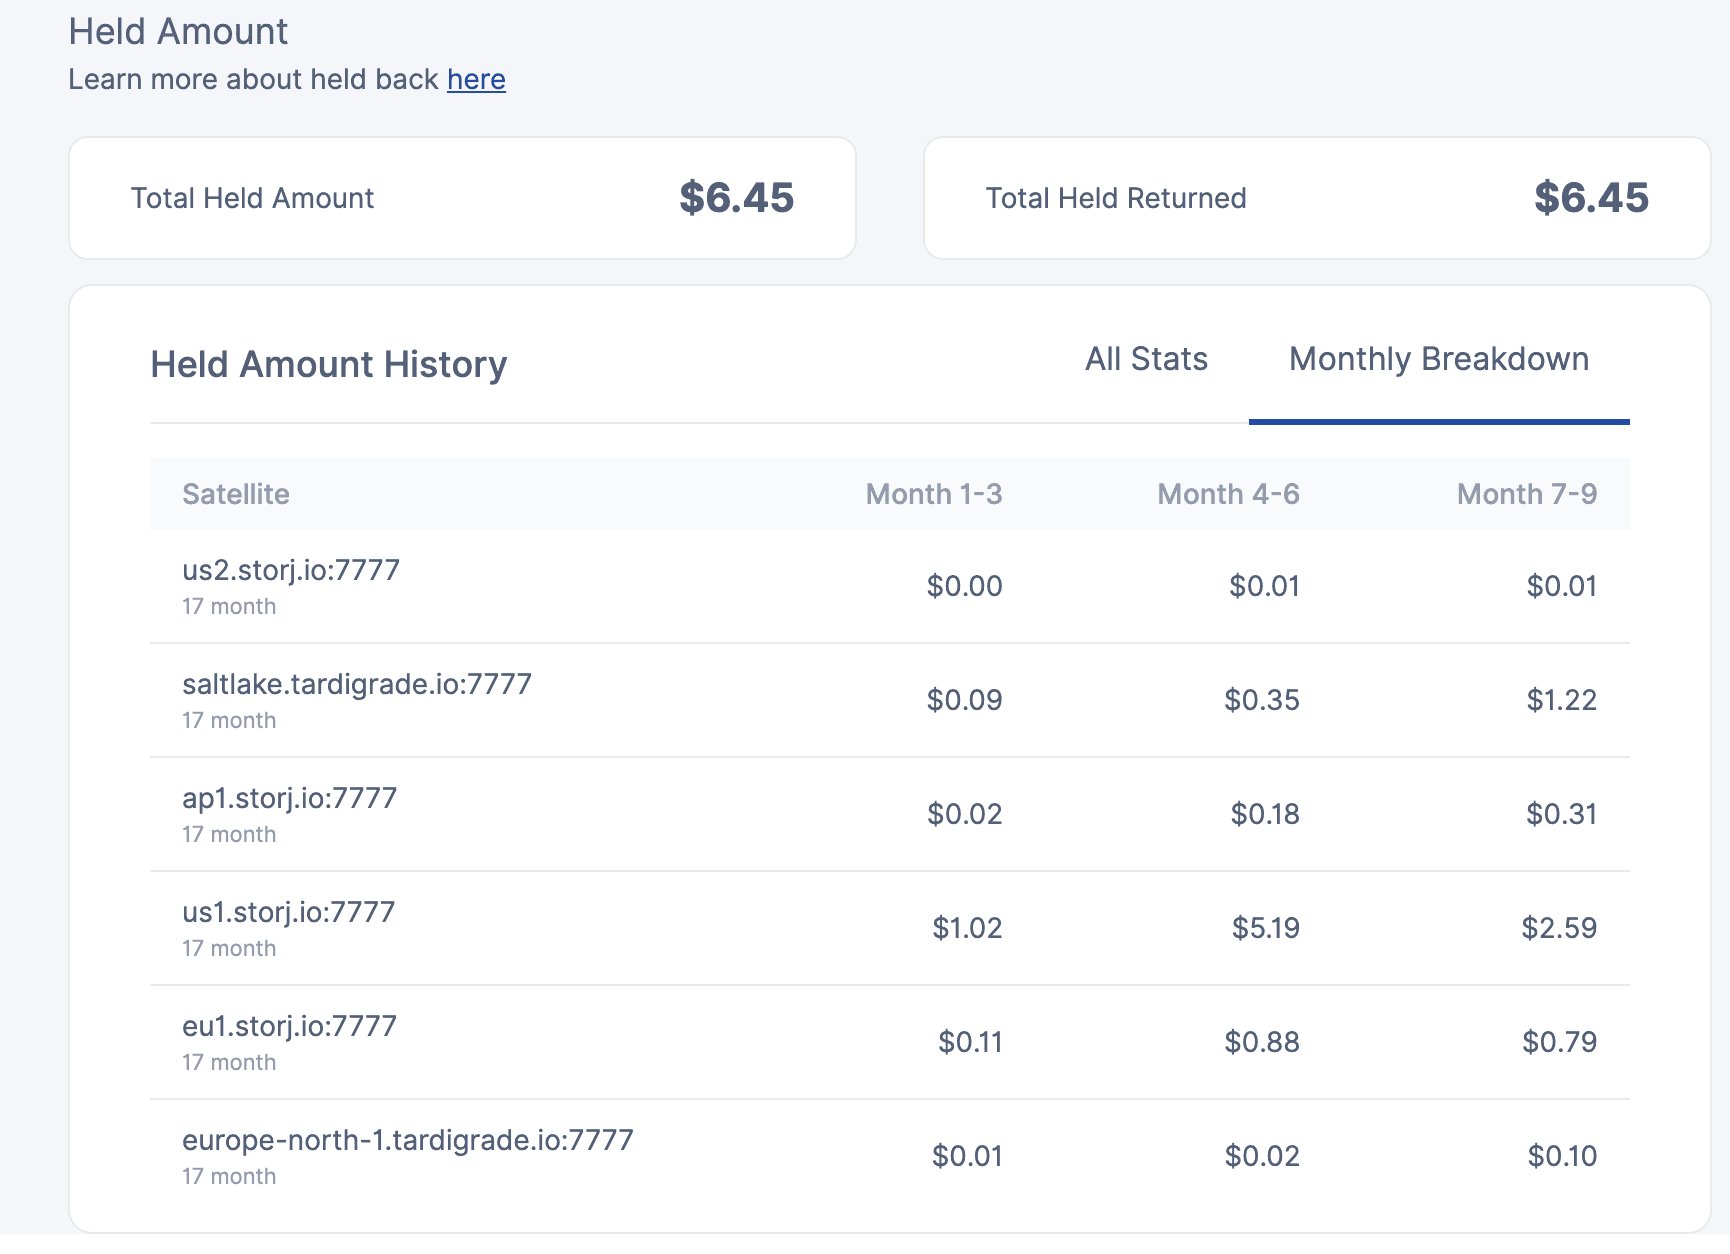Select the Monthly Breakdown tab
The width and height of the screenshot is (1730, 1254).
(x=1438, y=359)
